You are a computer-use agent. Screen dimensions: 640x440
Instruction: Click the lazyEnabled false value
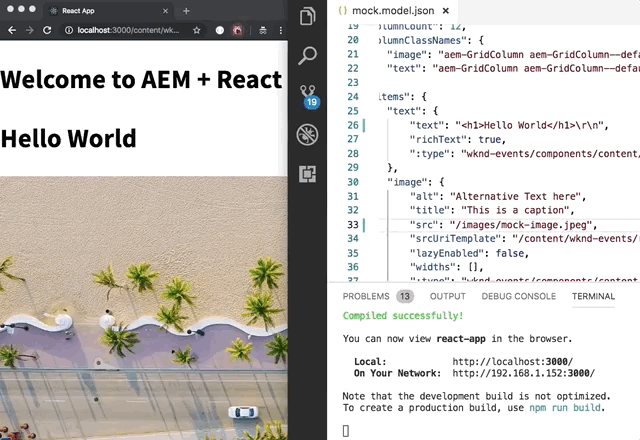click(510, 253)
